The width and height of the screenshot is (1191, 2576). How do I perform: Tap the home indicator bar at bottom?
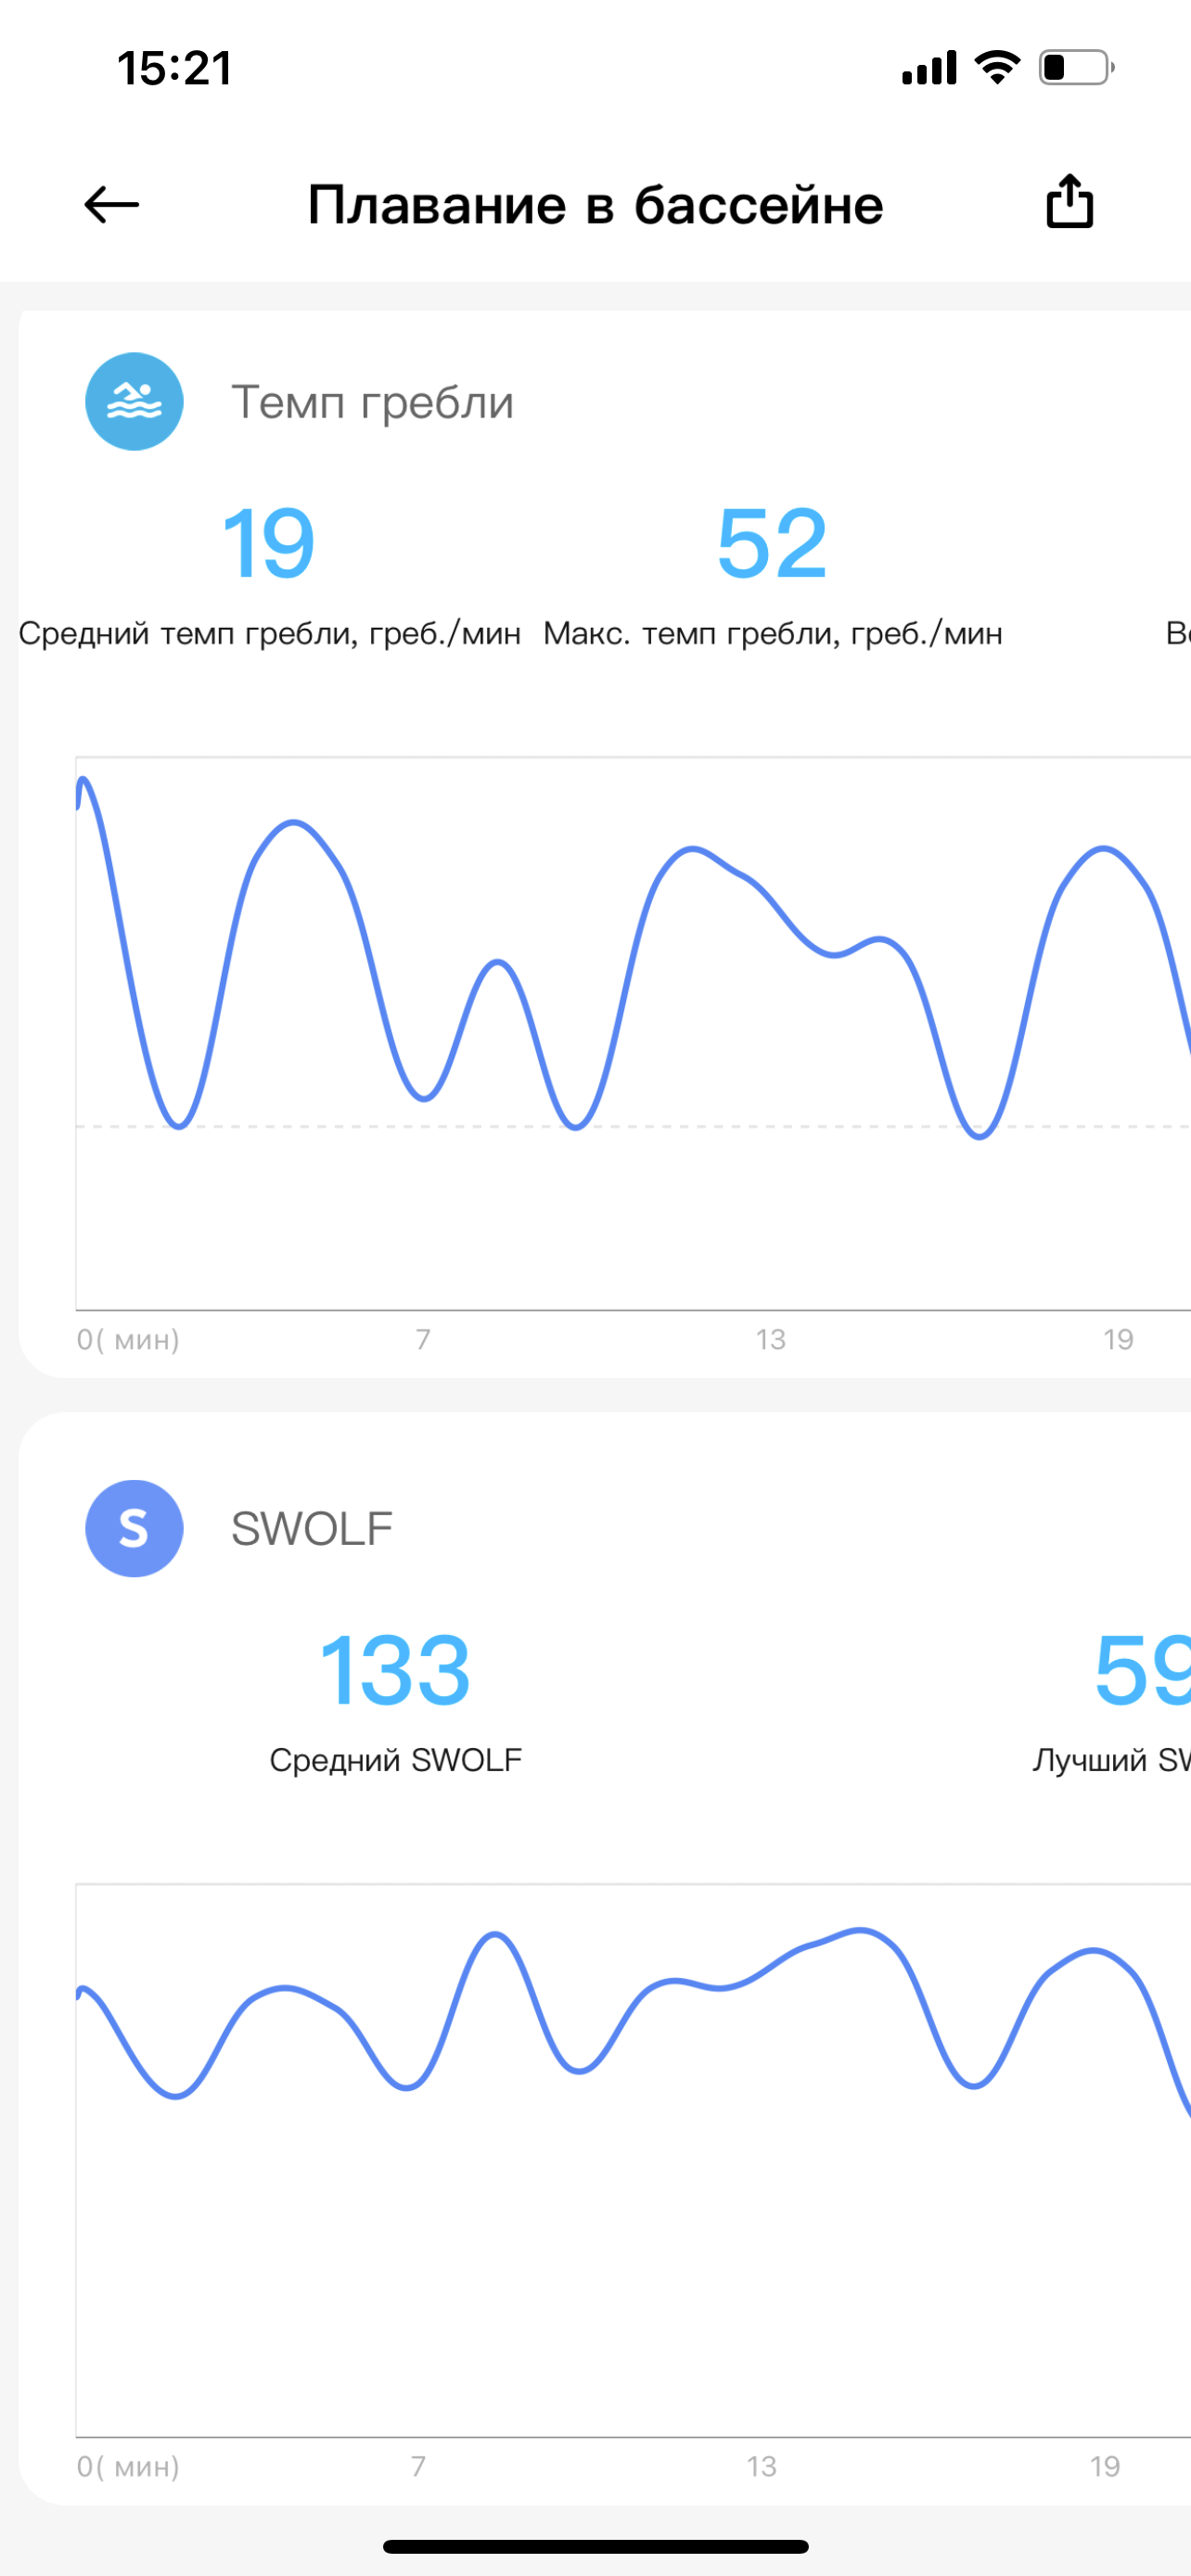[595, 2546]
